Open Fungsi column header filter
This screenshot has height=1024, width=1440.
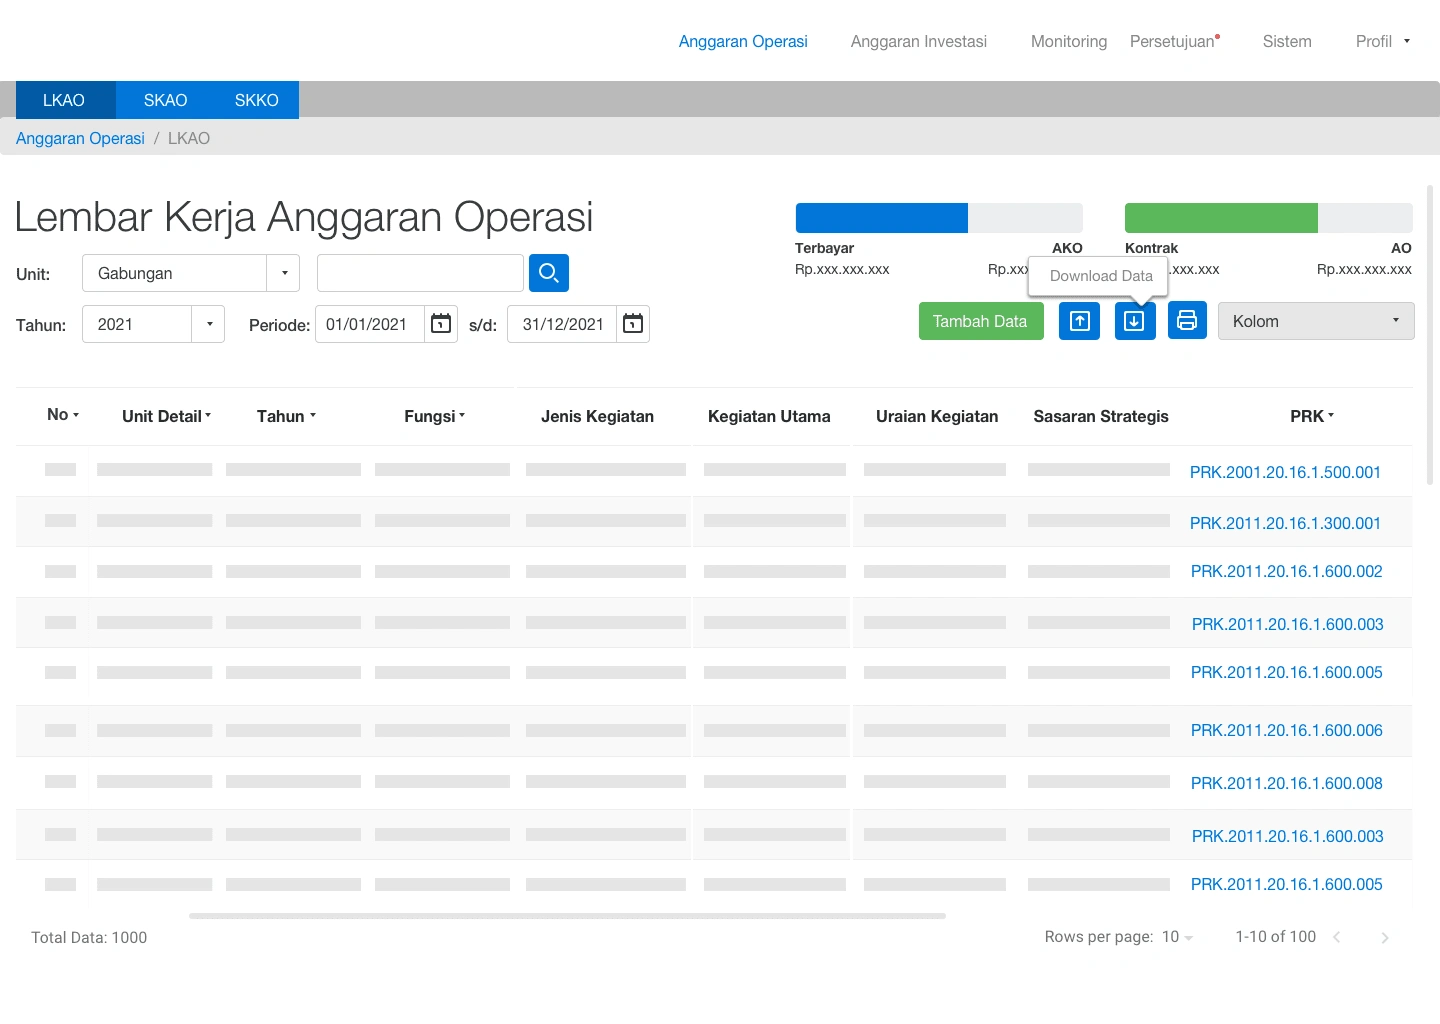(435, 416)
